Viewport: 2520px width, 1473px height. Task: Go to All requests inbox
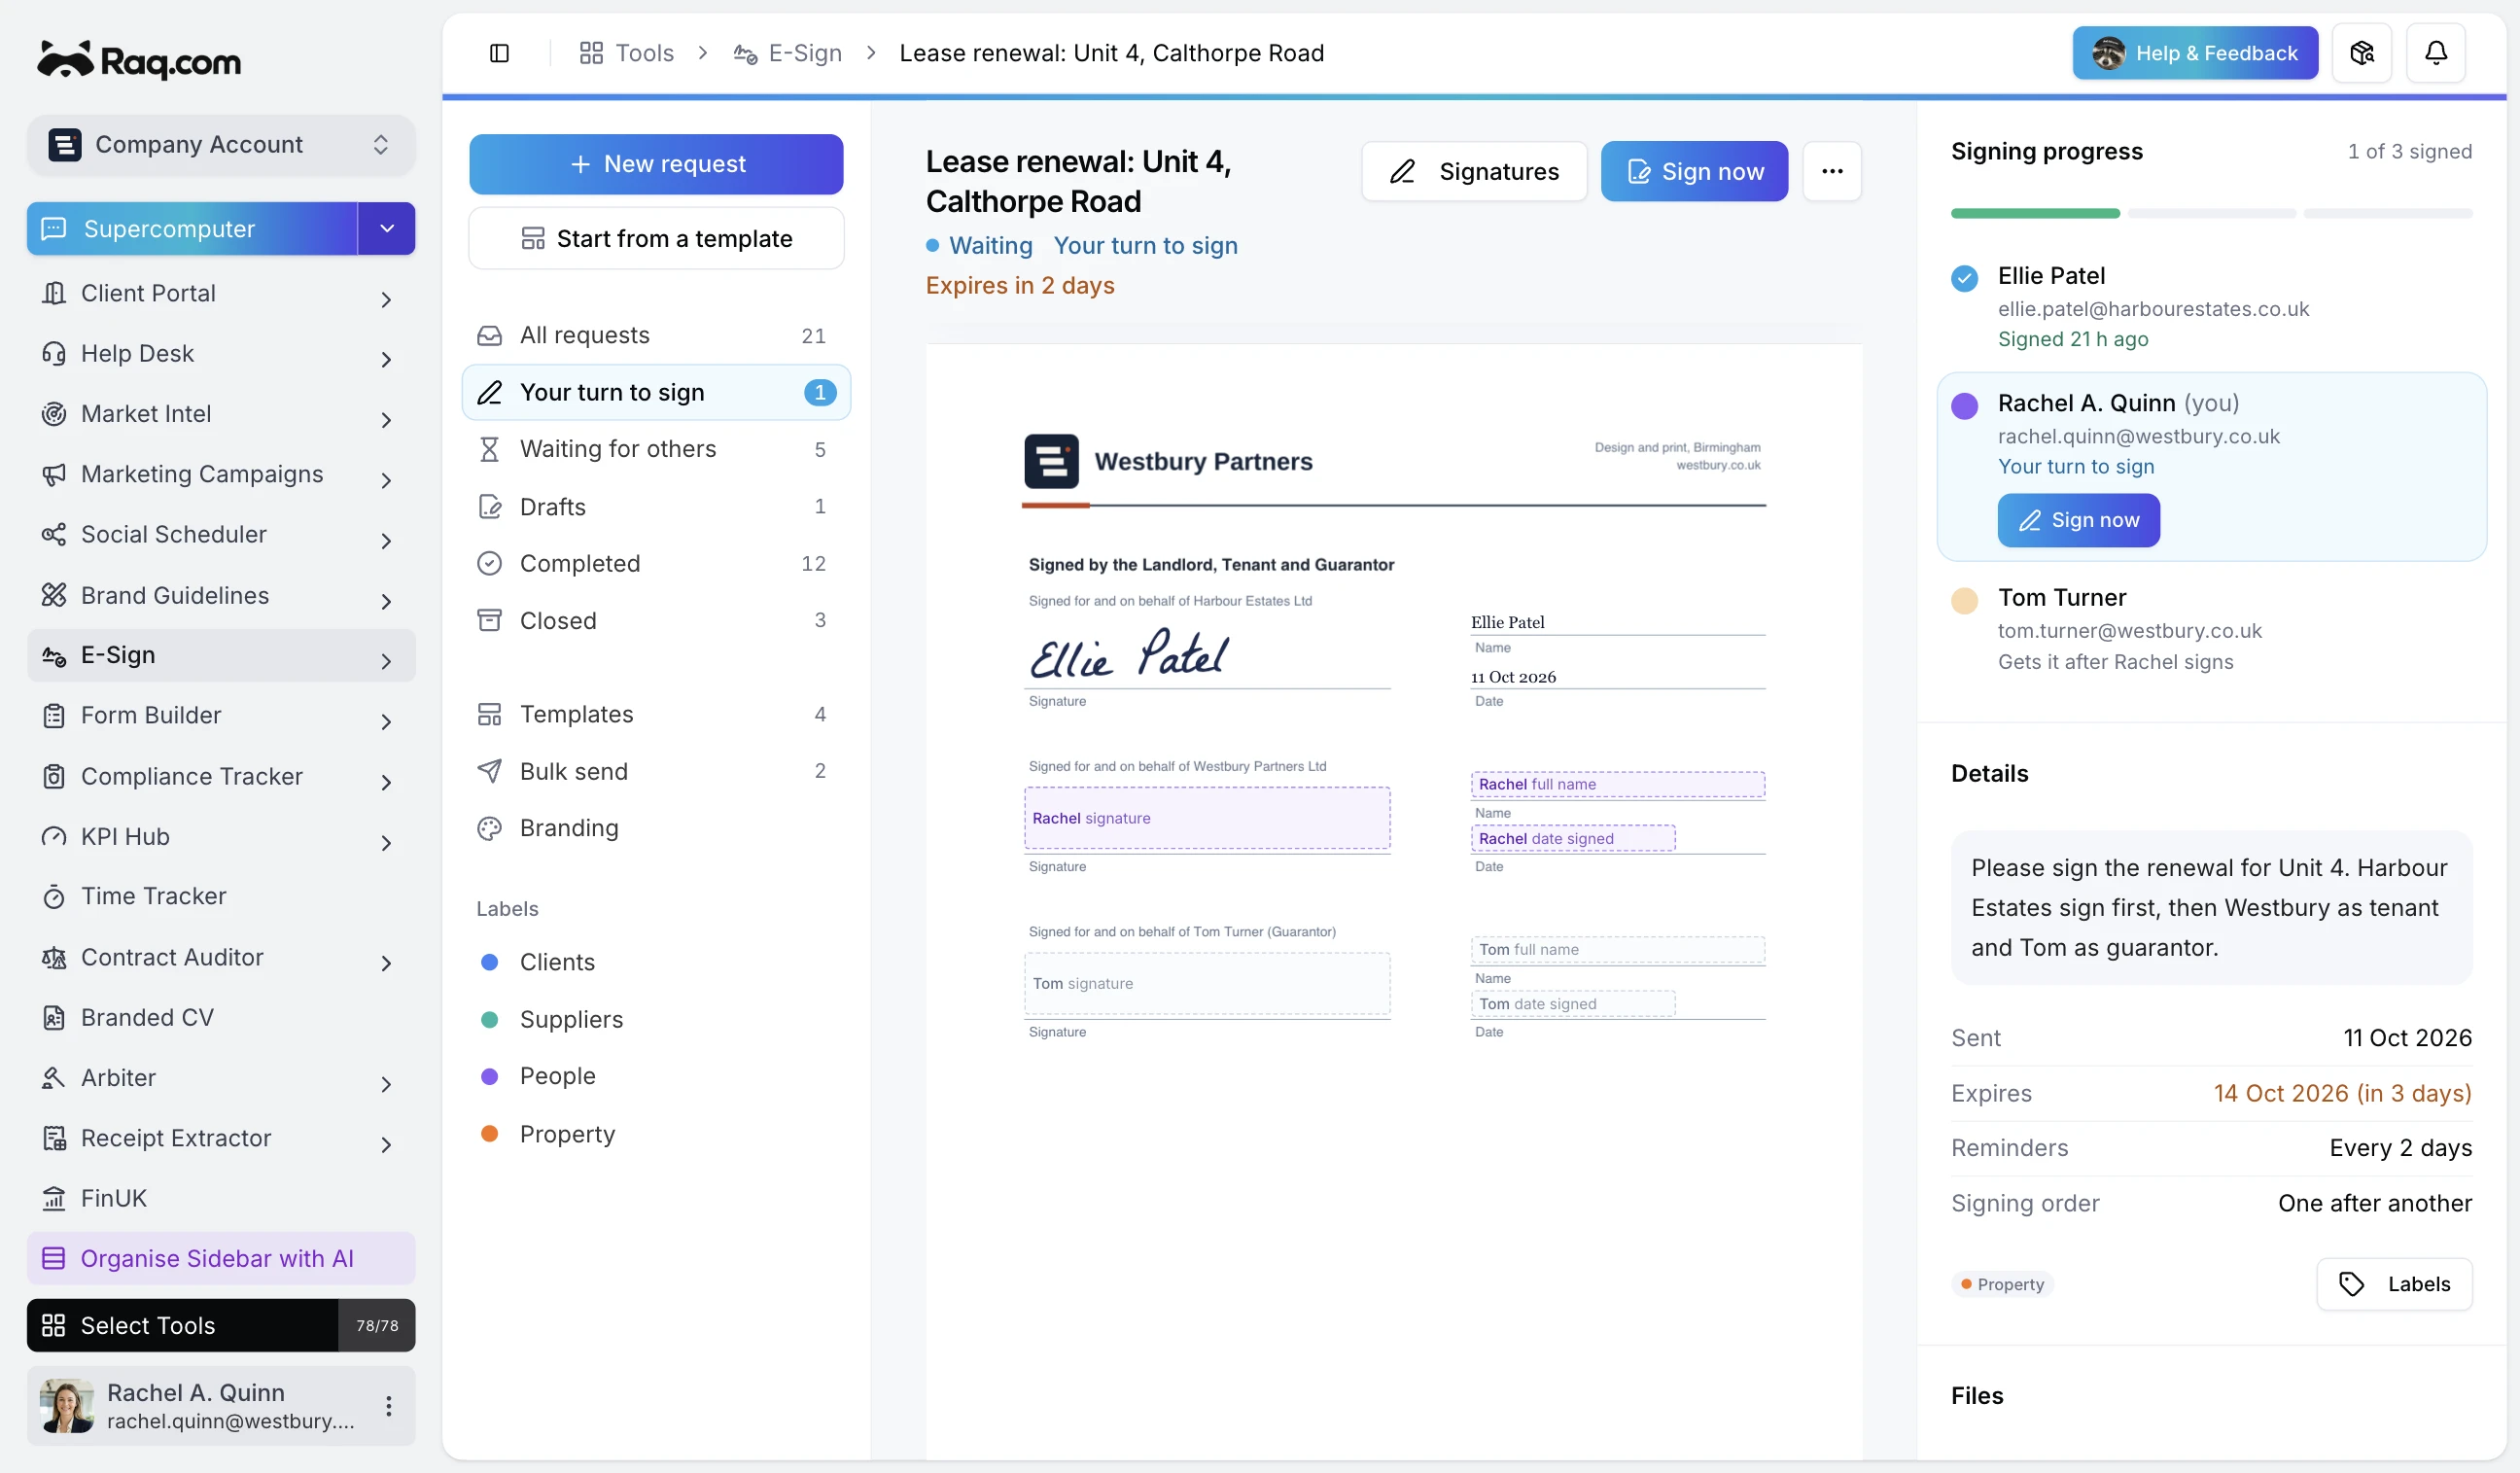click(x=656, y=335)
